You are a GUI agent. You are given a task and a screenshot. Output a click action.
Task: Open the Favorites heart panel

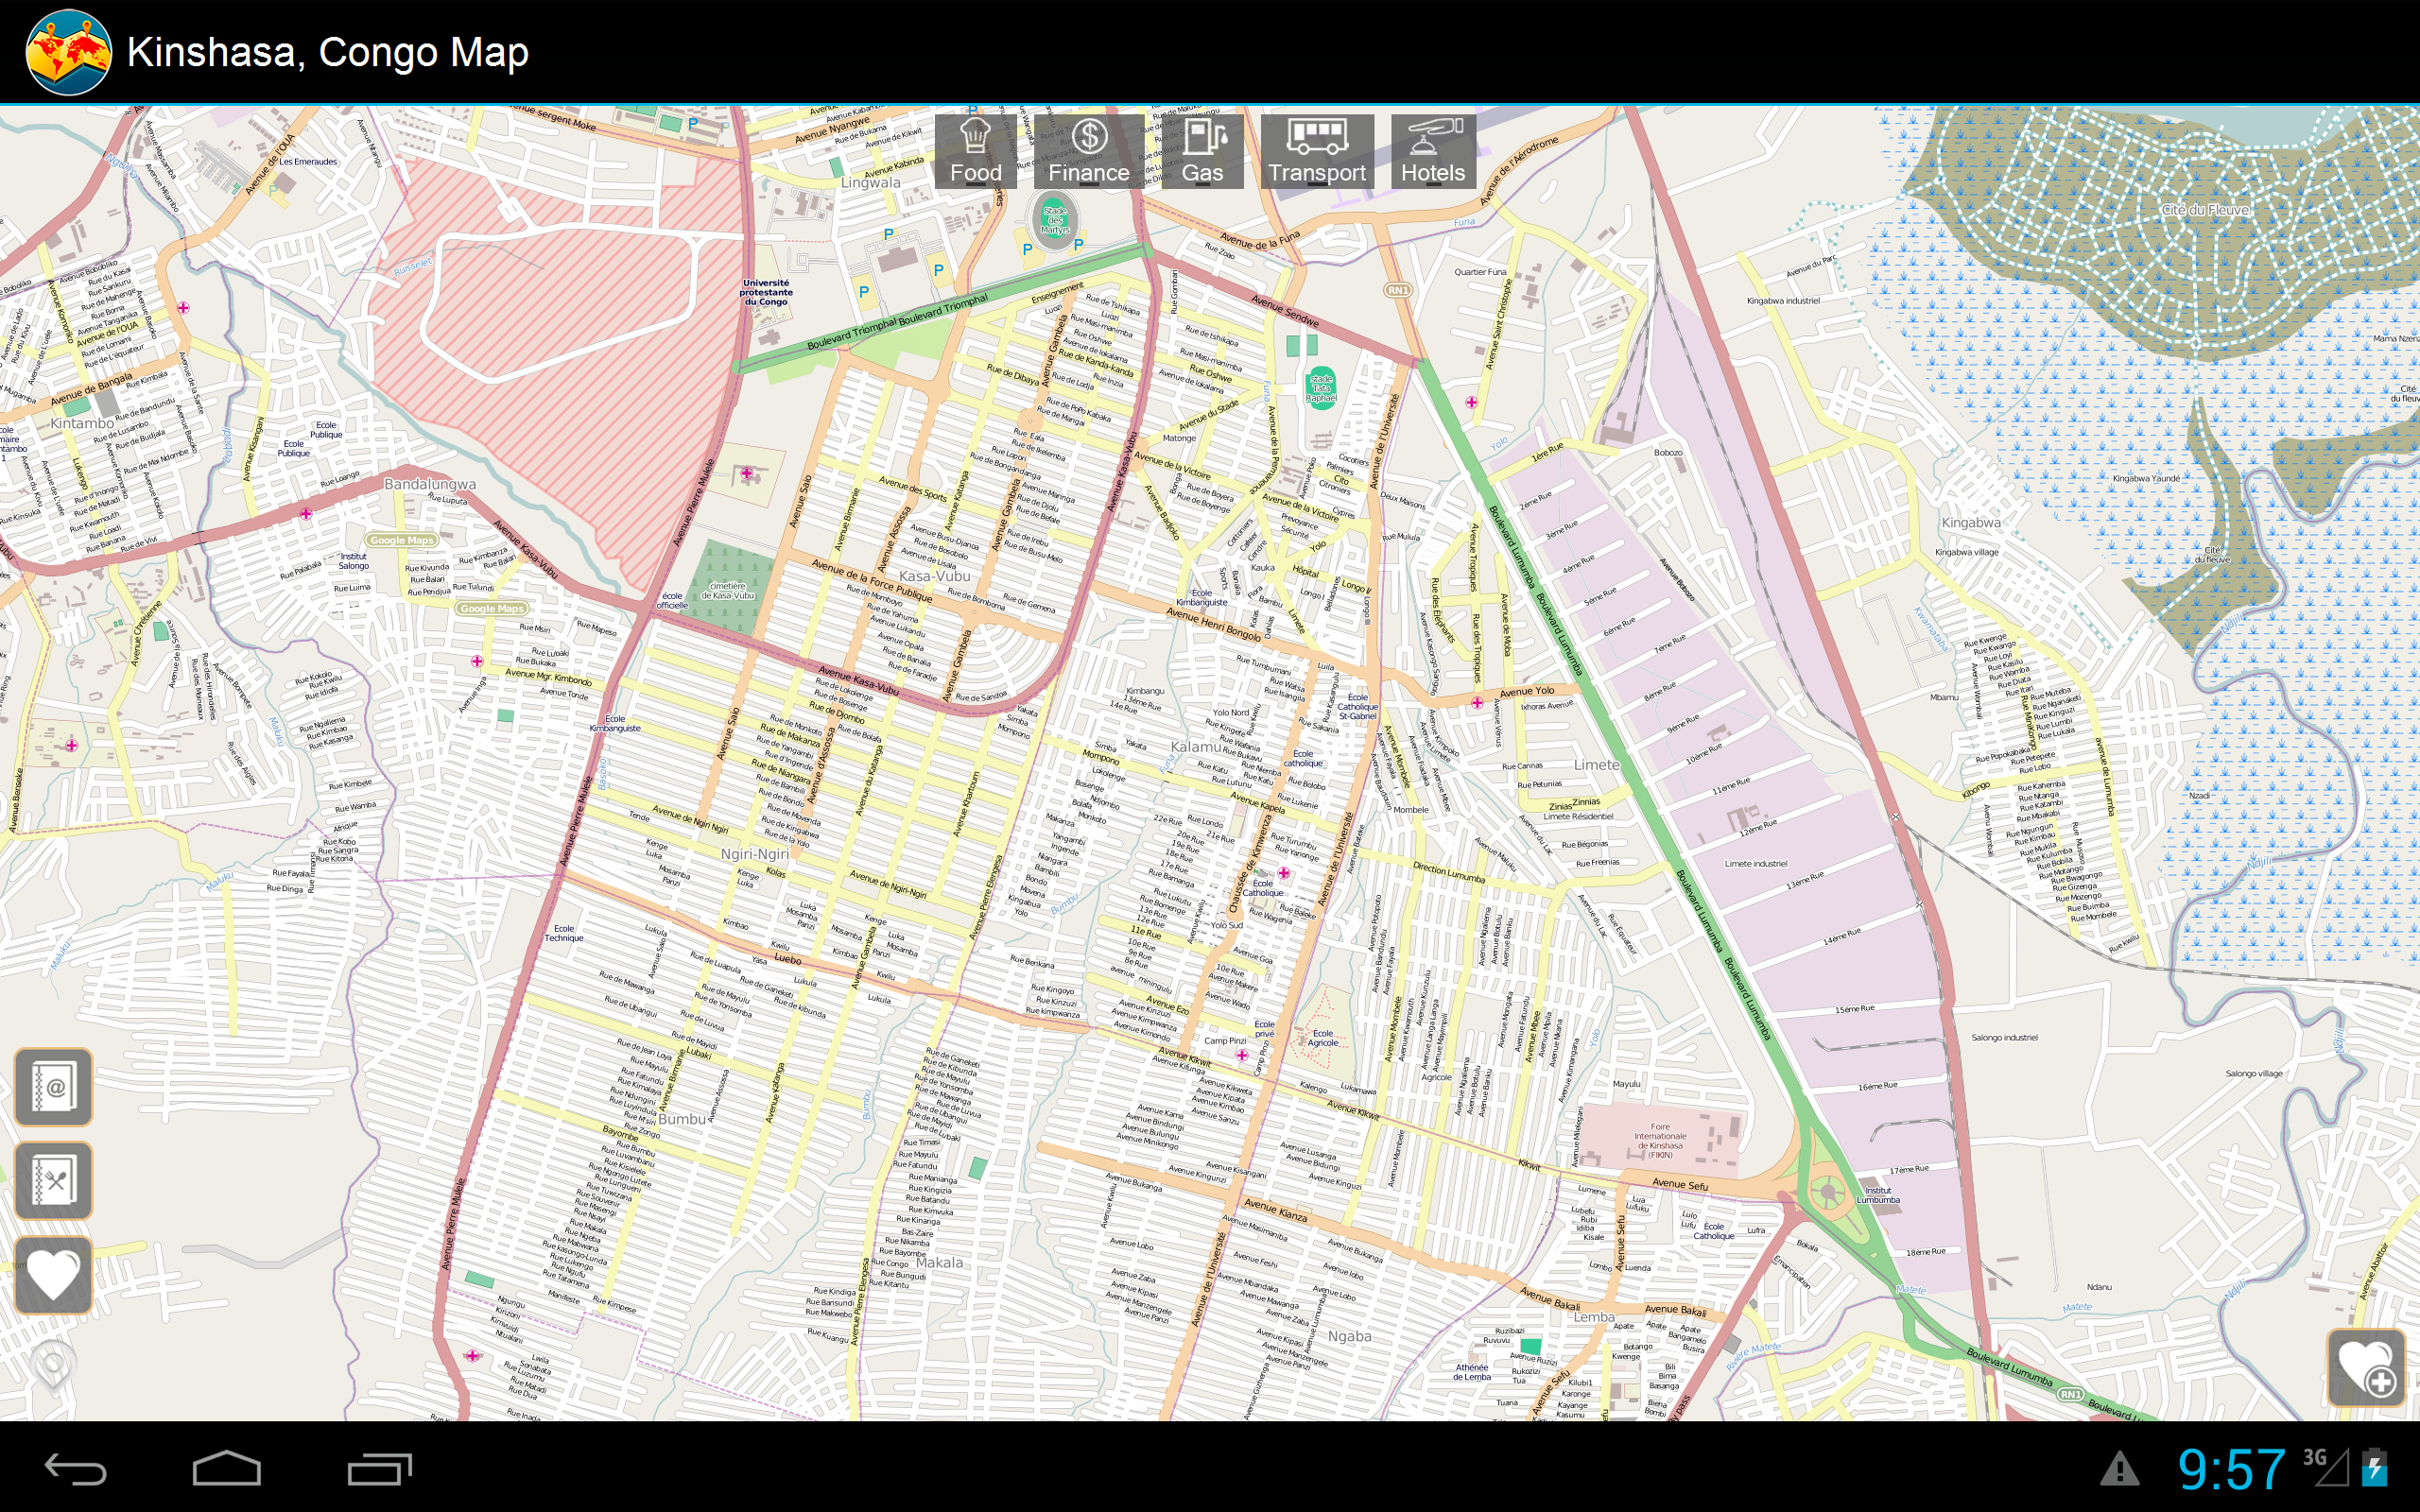[x=54, y=1272]
